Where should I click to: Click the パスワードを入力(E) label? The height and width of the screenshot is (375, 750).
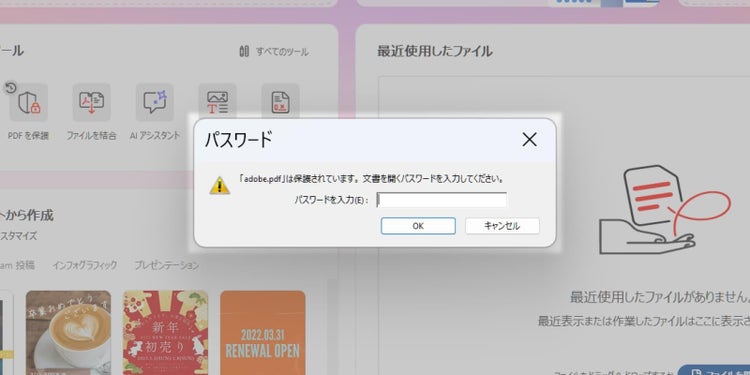click(331, 201)
